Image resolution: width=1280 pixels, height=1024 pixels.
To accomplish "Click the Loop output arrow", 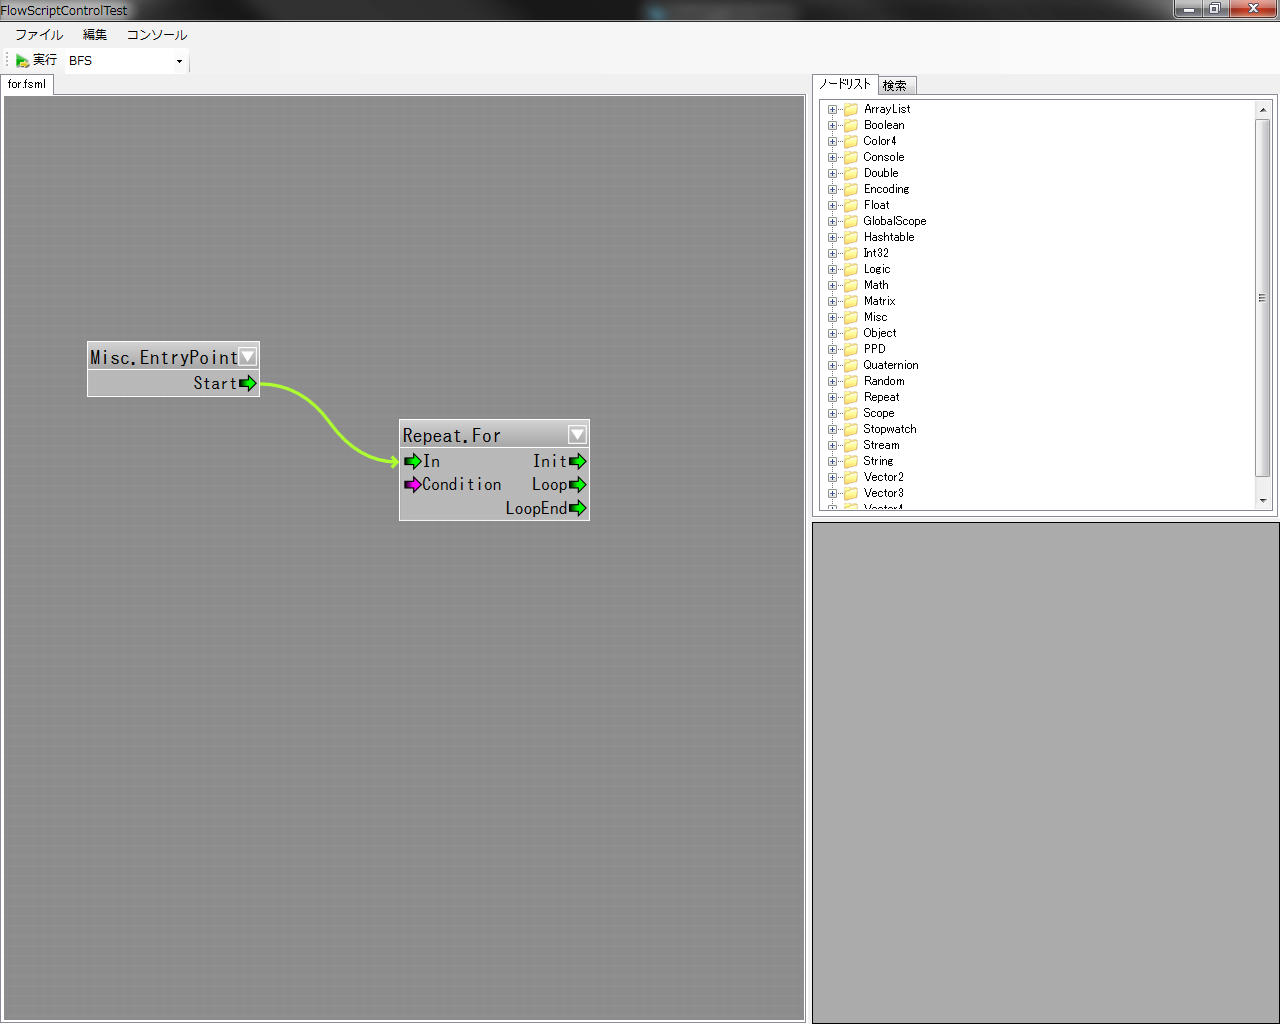I will tap(577, 485).
